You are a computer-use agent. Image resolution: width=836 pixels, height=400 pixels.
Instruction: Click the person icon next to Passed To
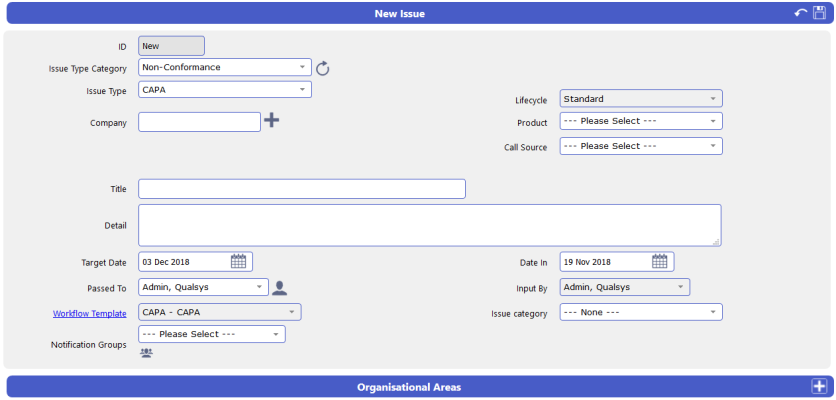click(279, 288)
